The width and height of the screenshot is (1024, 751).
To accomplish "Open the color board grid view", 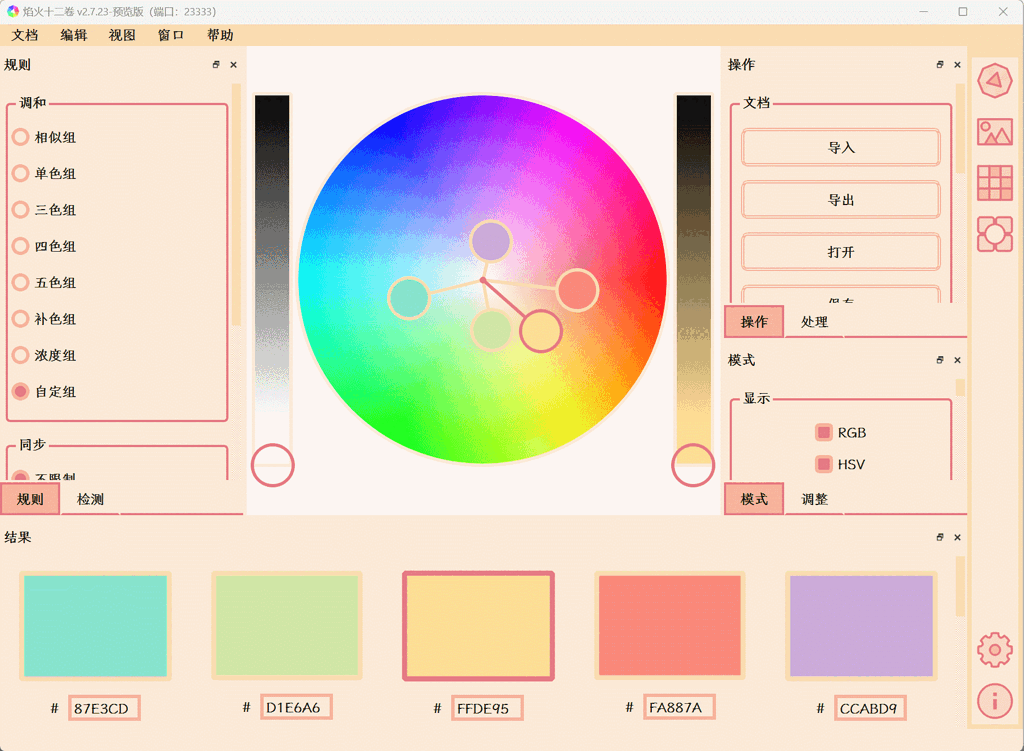I will (995, 182).
